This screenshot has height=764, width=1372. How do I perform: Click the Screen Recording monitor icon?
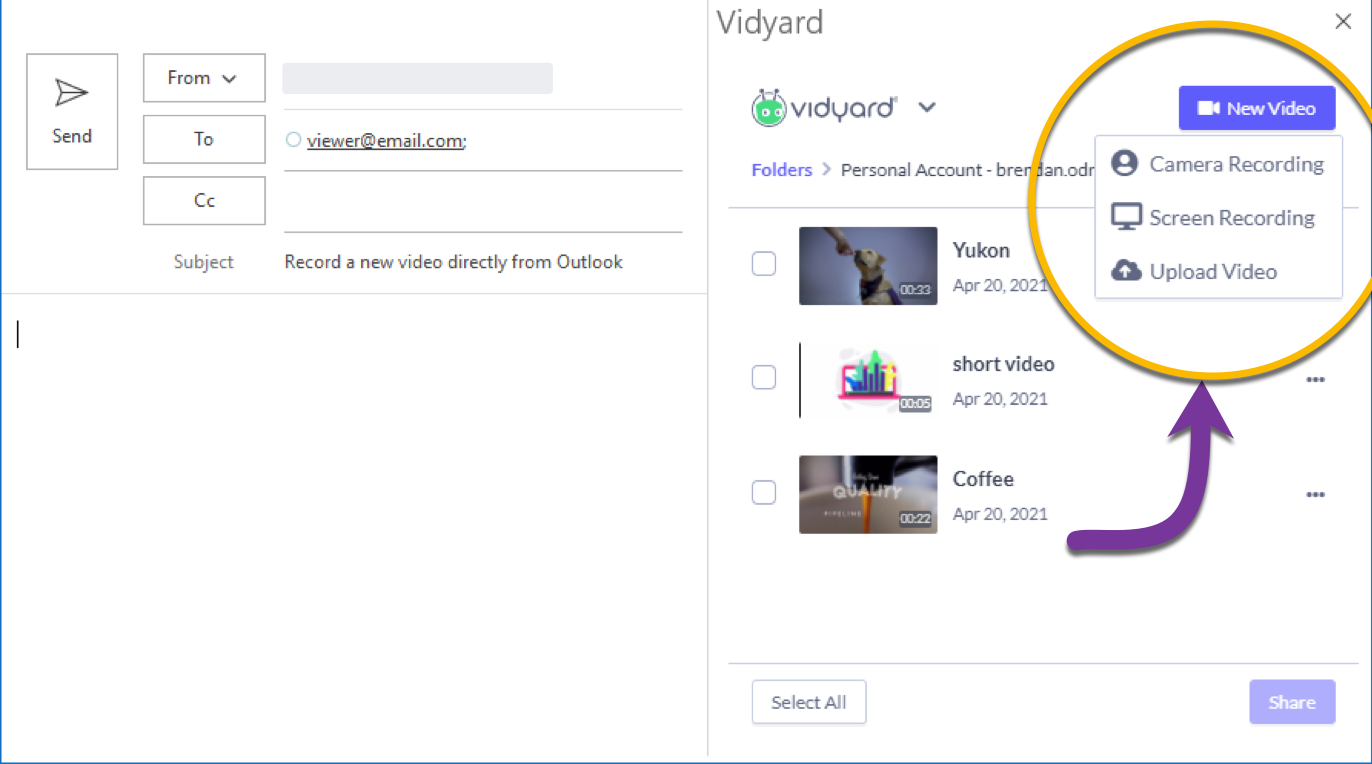click(x=1126, y=217)
